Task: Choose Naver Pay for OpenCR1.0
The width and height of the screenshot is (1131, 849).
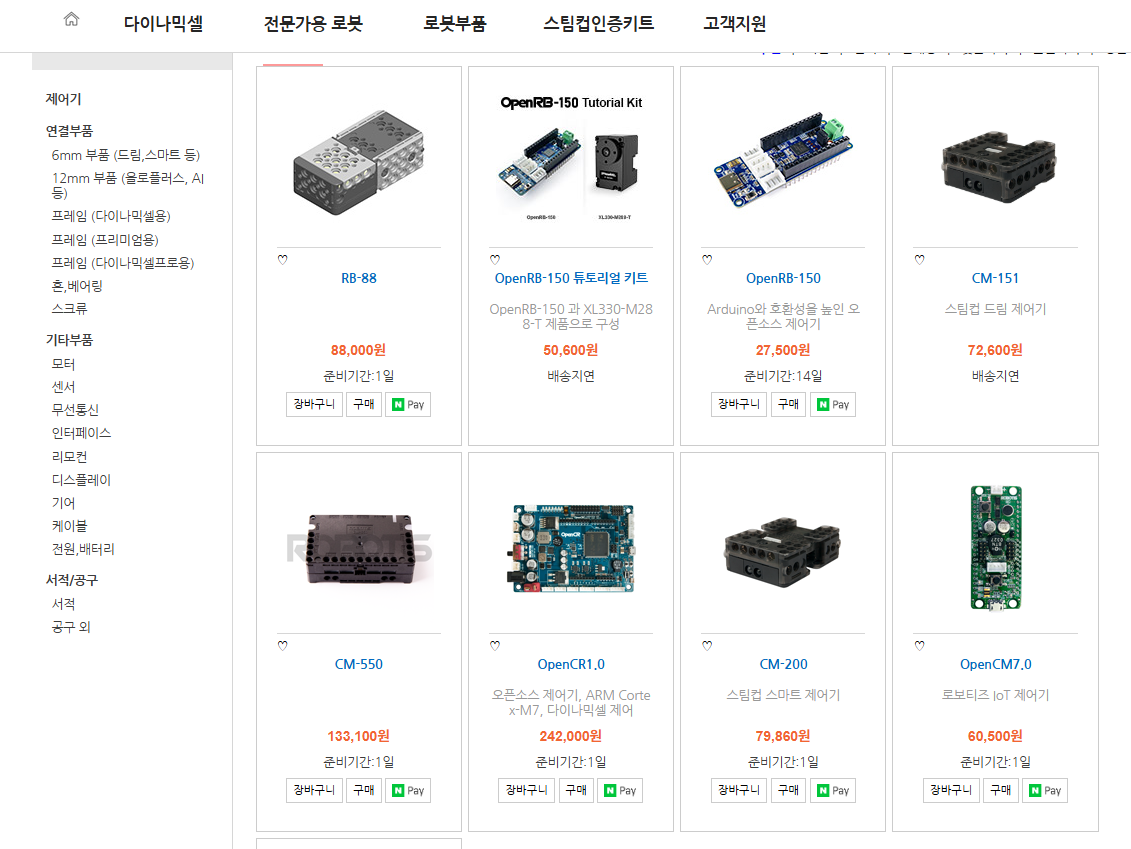Action: [620, 791]
